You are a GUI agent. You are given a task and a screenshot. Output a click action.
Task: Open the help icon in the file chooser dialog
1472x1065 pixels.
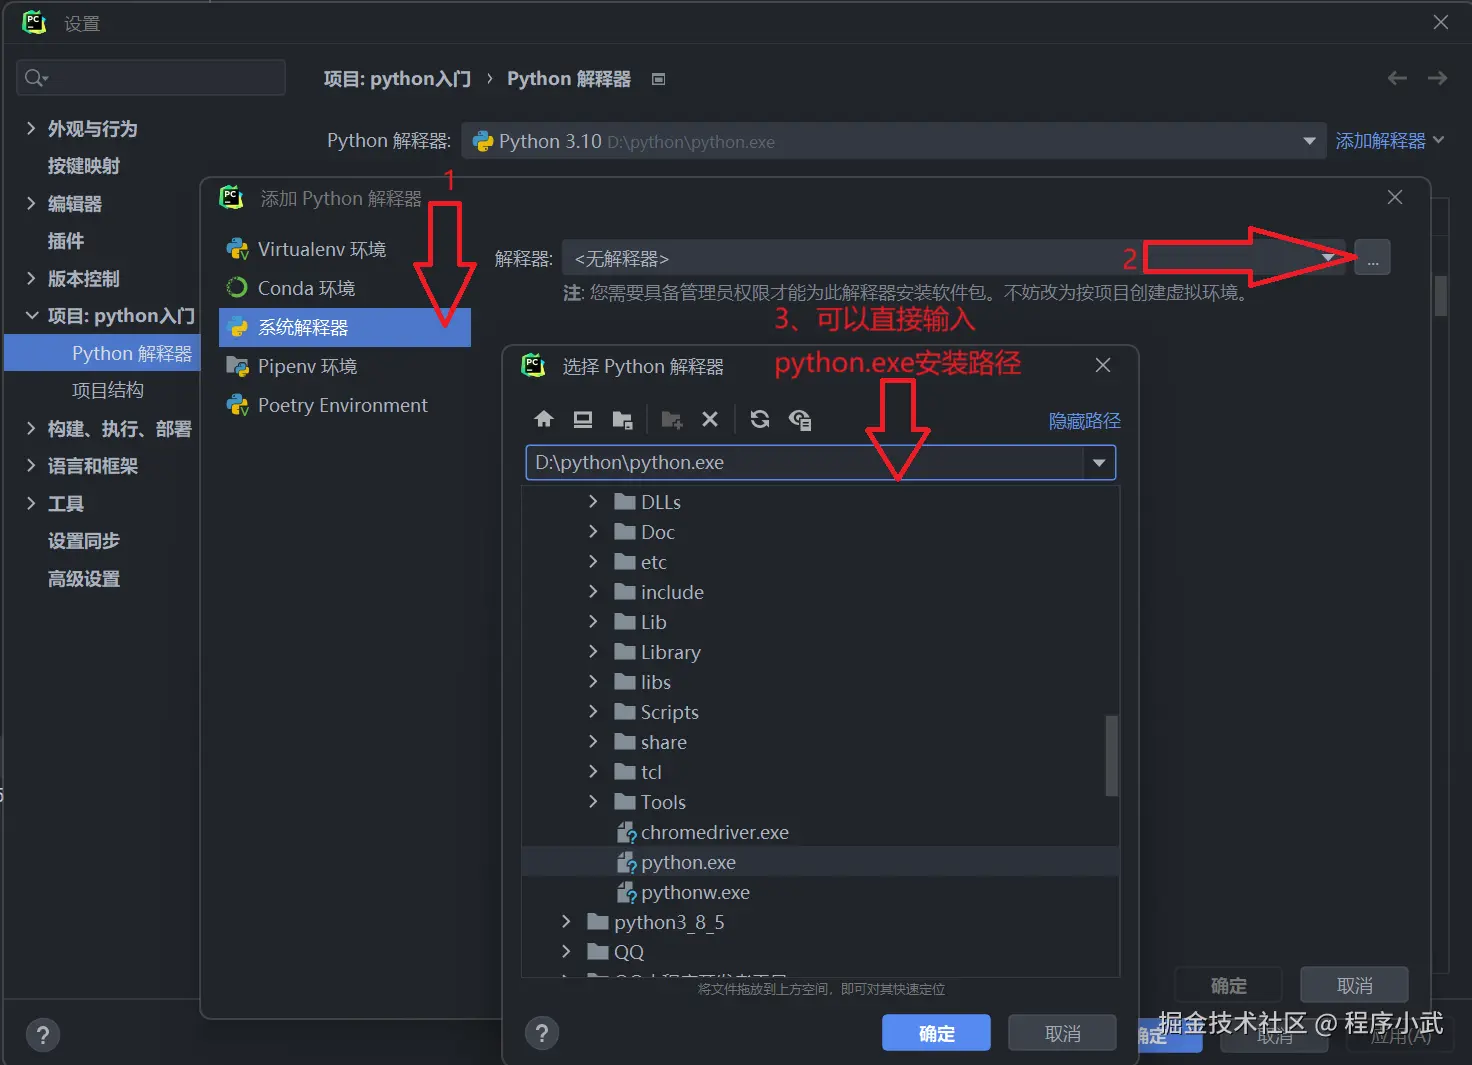(x=542, y=1033)
